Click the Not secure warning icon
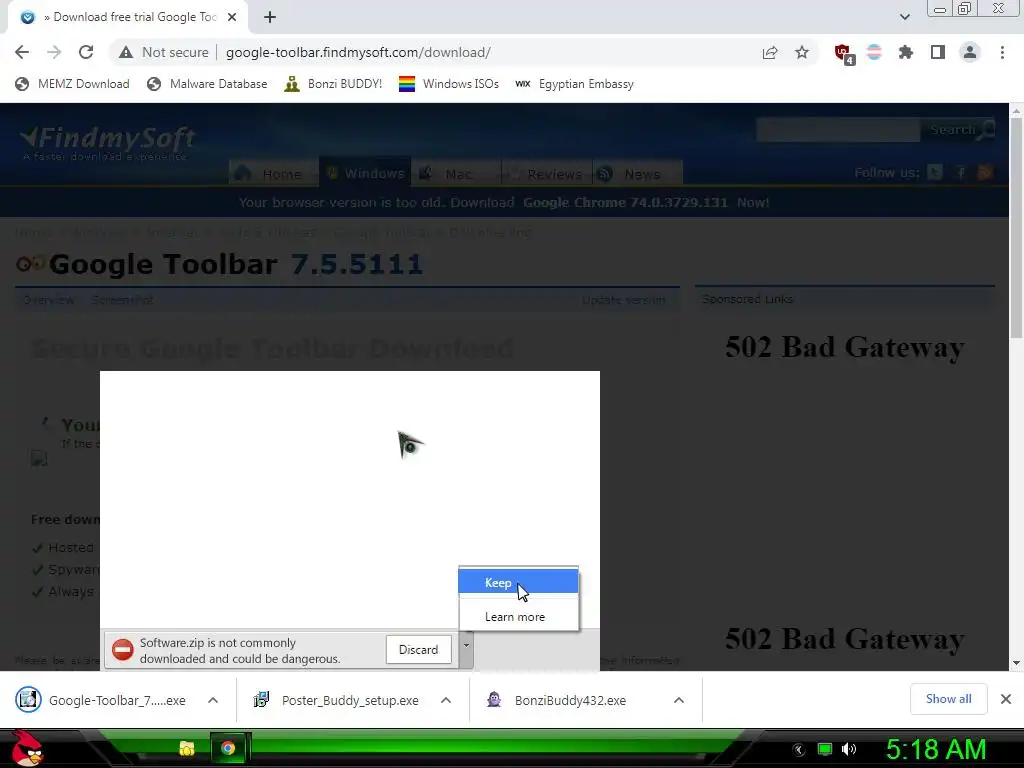1024x768 pixels. [x=126, y=52]
